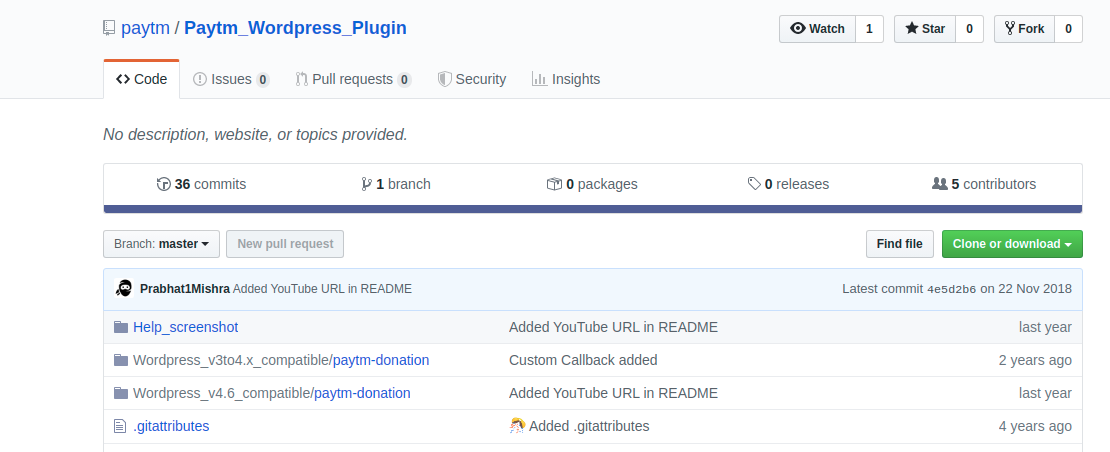Click the Find file button
This screenshot has width=1110, height=452.
pyautogui.click(x=899, y=244)
